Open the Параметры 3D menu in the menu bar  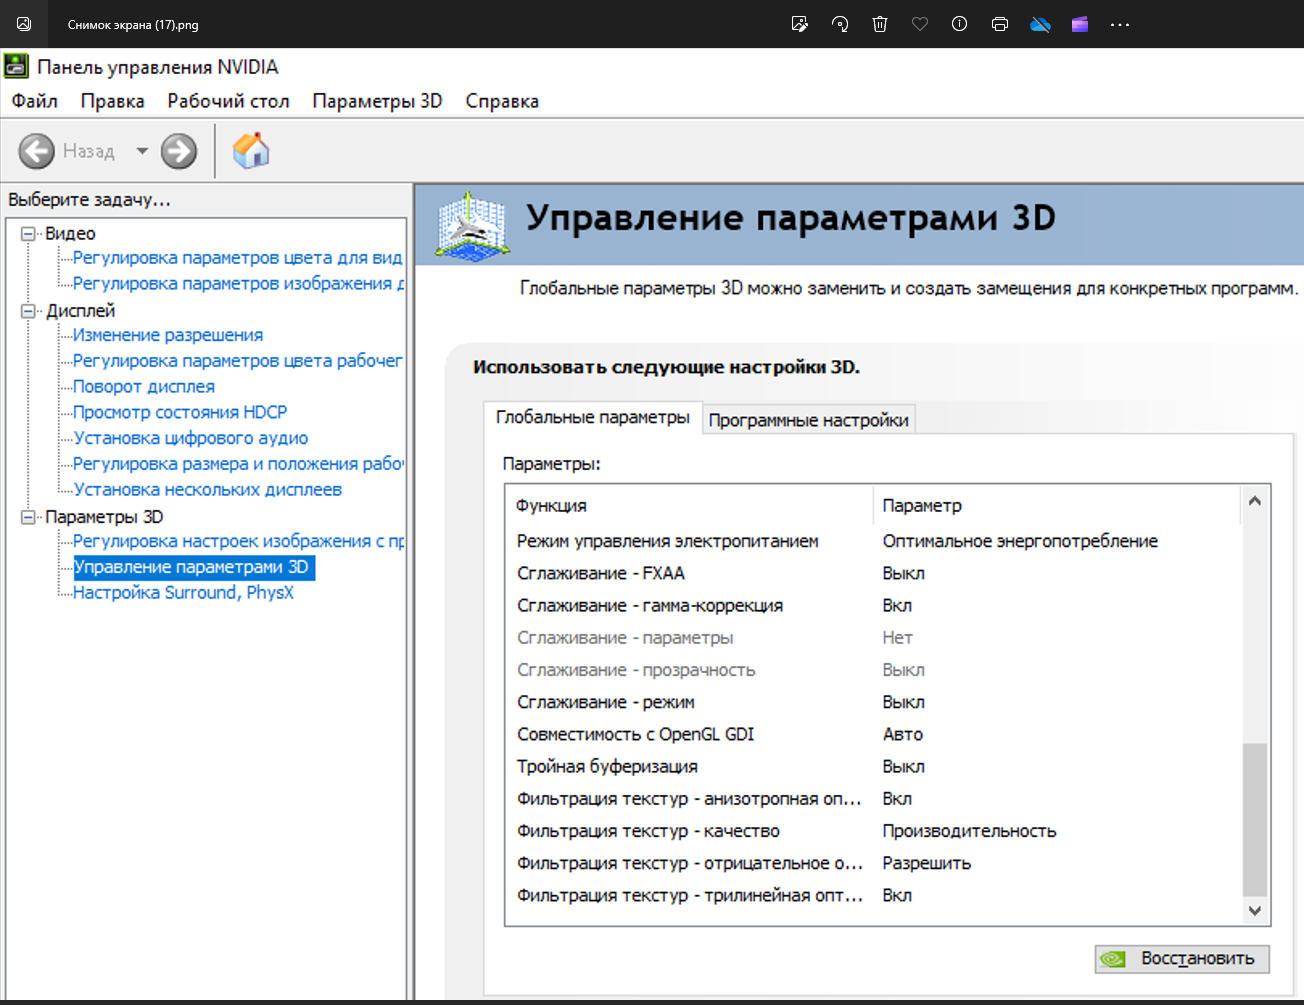377,101
